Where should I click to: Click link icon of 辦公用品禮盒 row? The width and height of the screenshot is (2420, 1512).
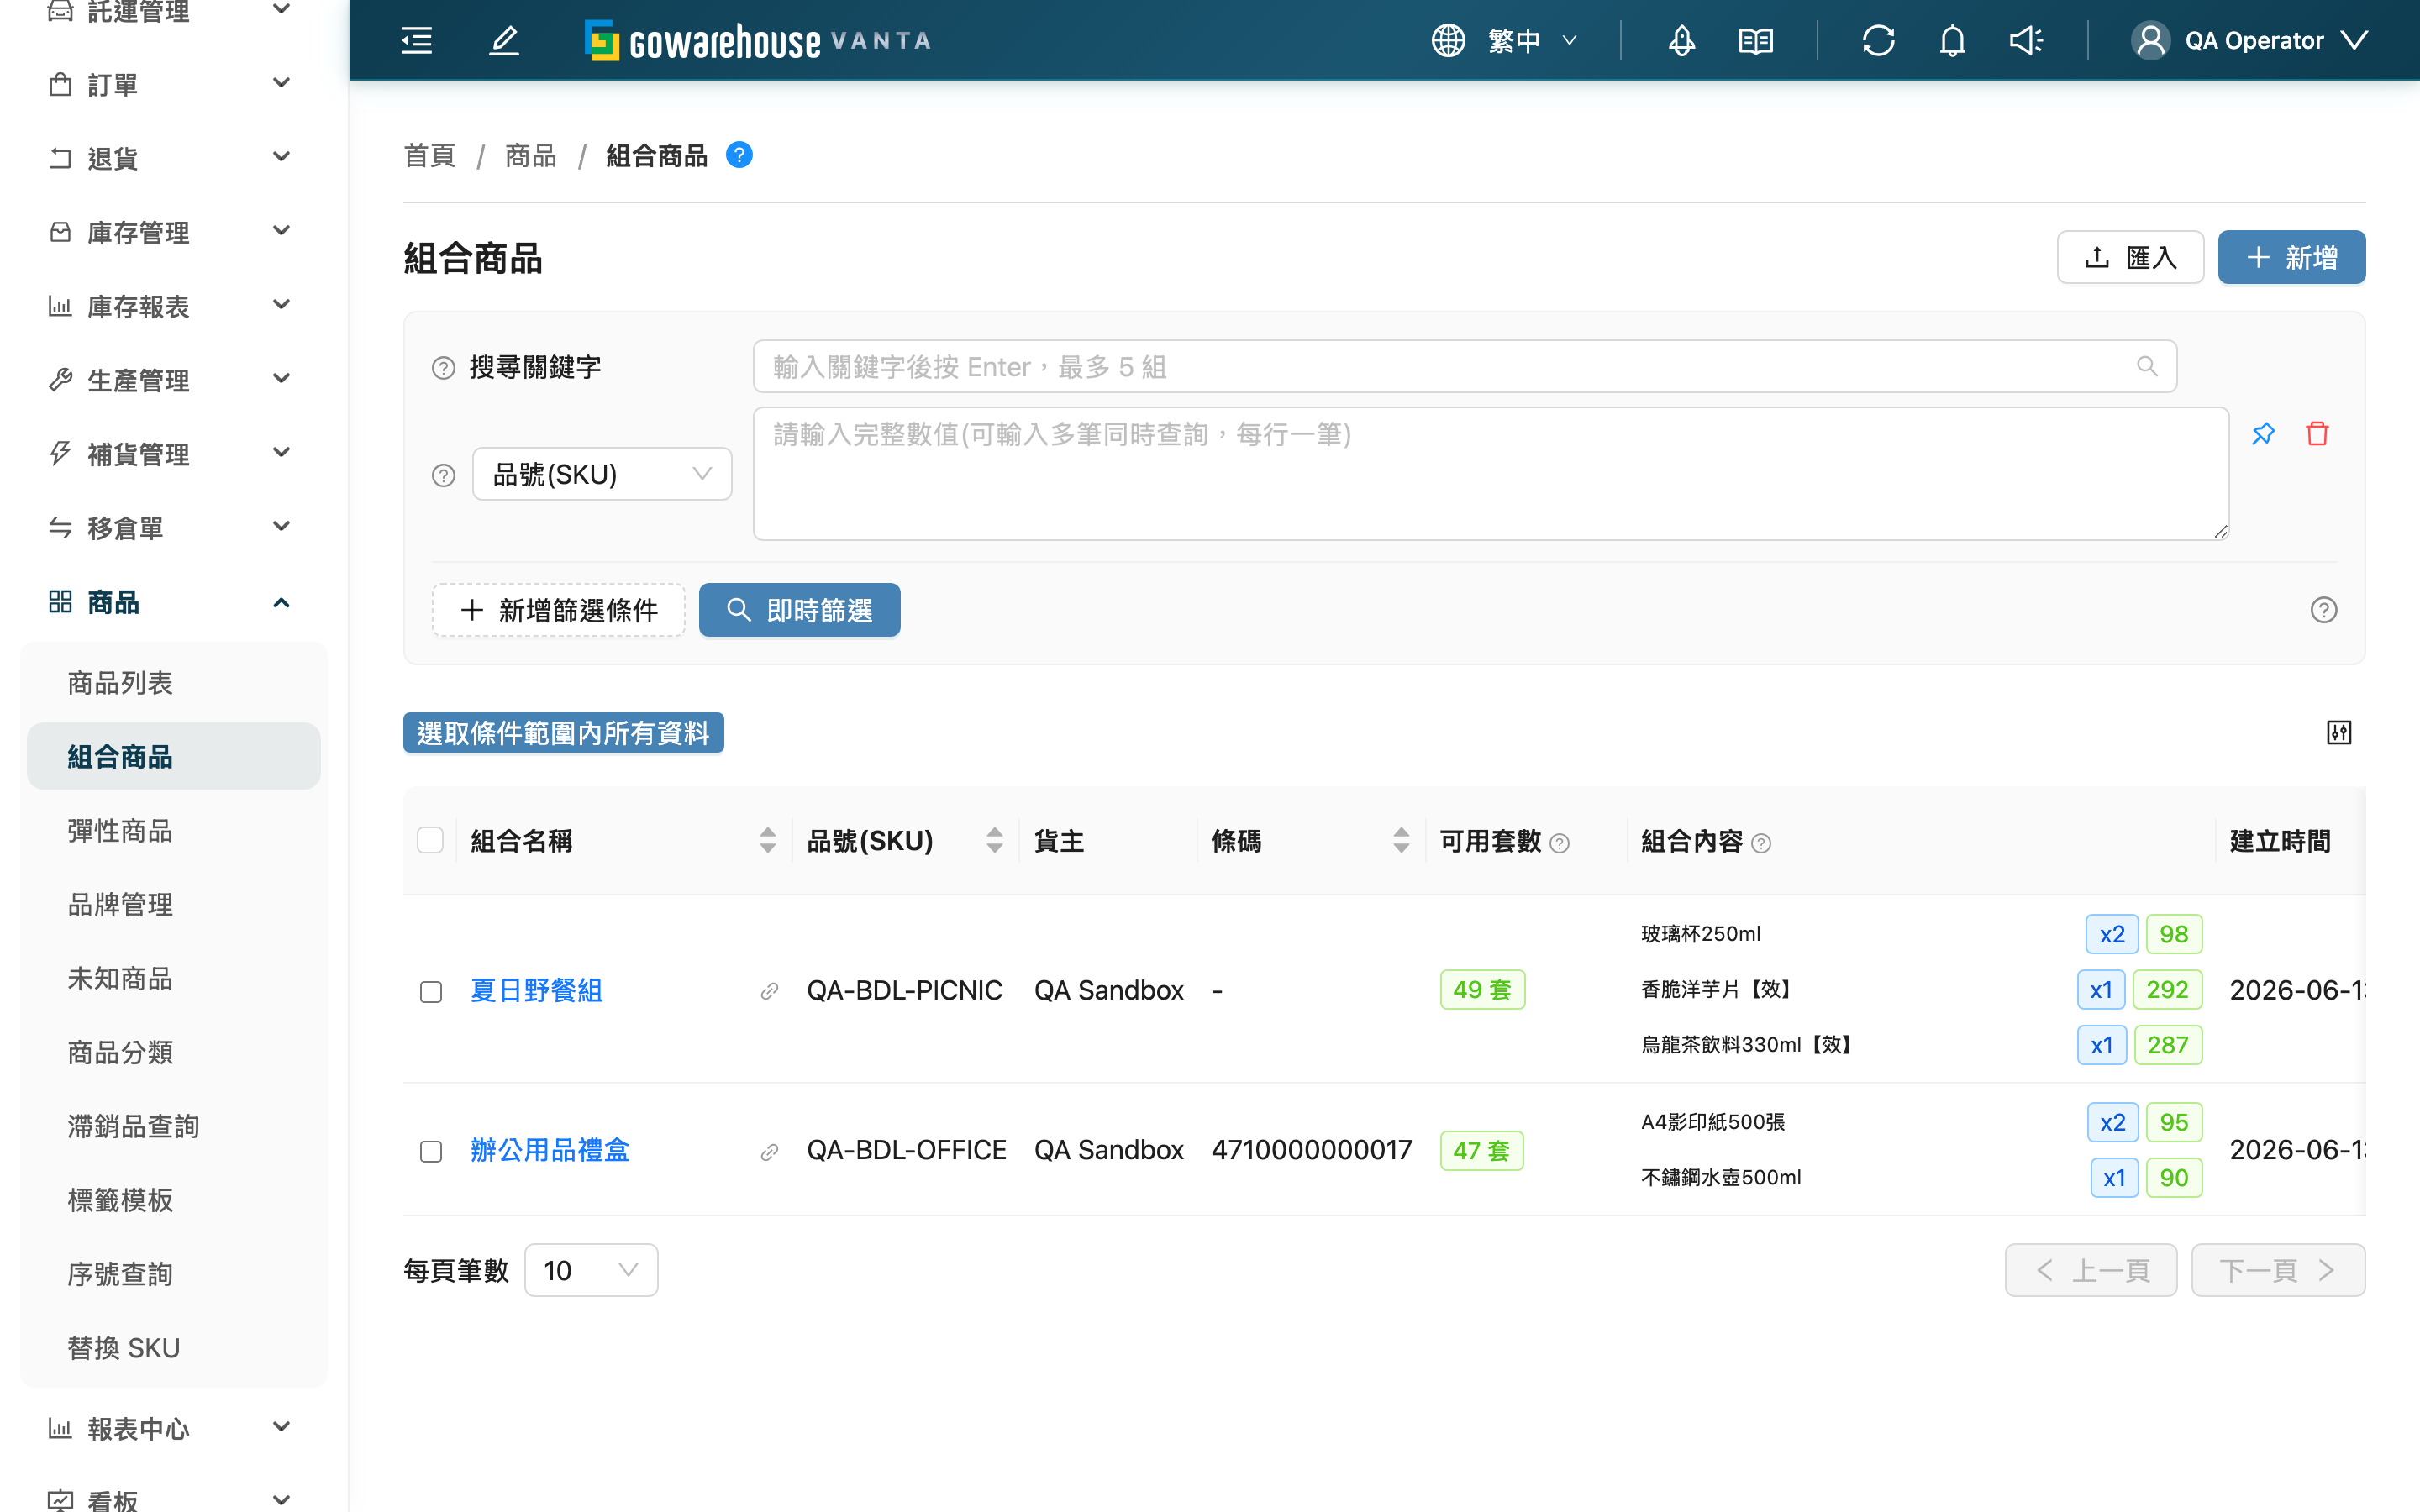(x=769, y=1152)
